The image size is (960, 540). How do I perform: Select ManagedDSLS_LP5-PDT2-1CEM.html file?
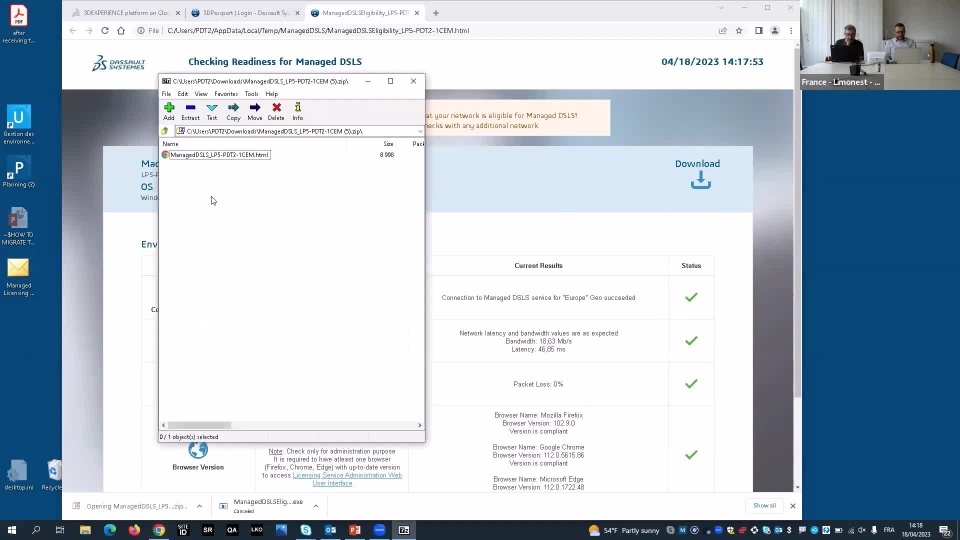pos(219,155)
